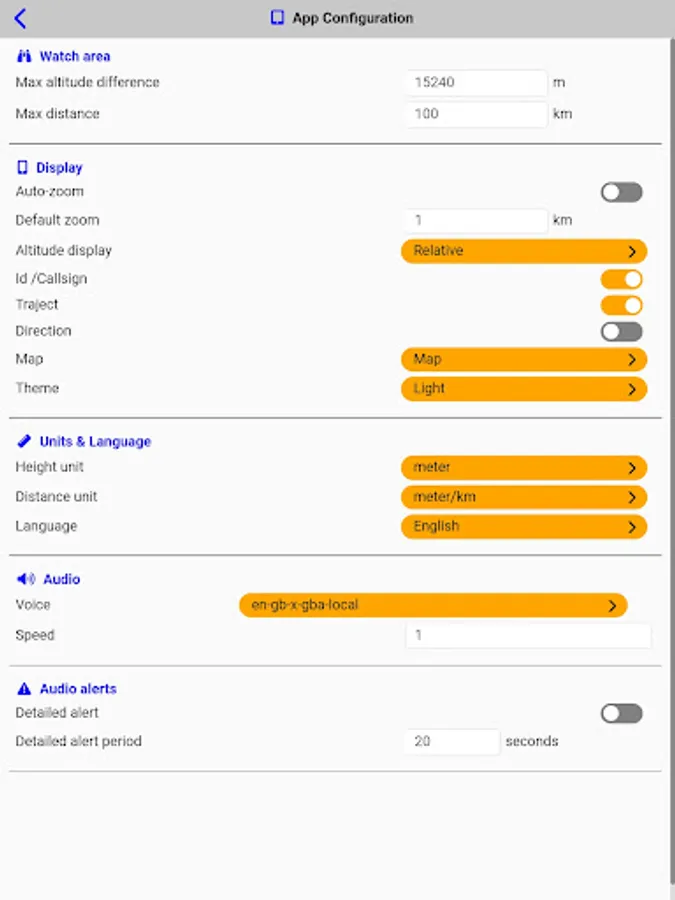Turn off the Id /Callsign toggle
The height and width of the screenshot is (900, 675).
tap(621, 279)
